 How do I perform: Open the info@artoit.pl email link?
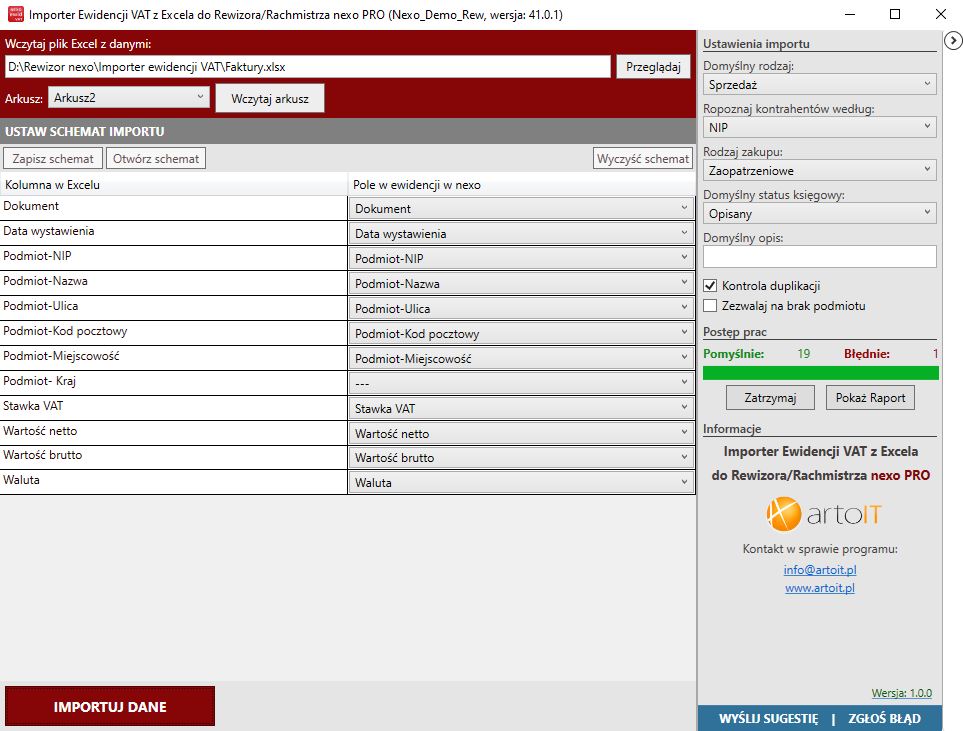(x=819, y=570)
